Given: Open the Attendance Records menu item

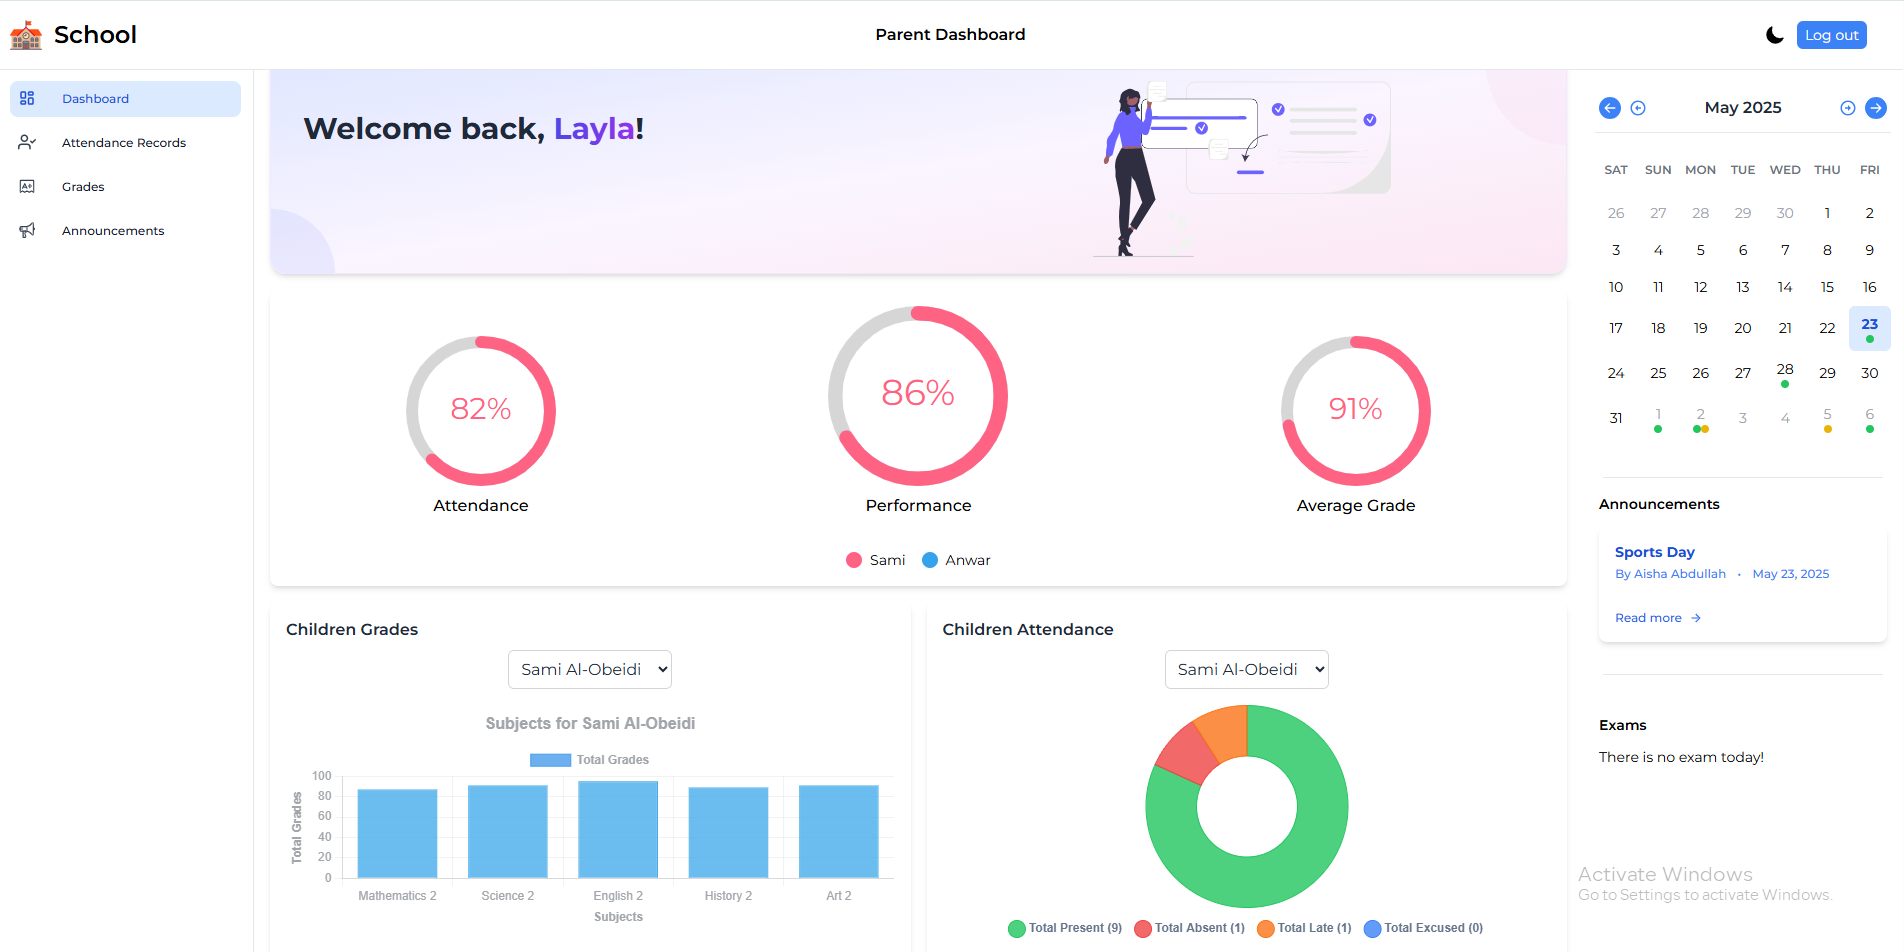Looking at the screenshot, I should click(125, 143).
